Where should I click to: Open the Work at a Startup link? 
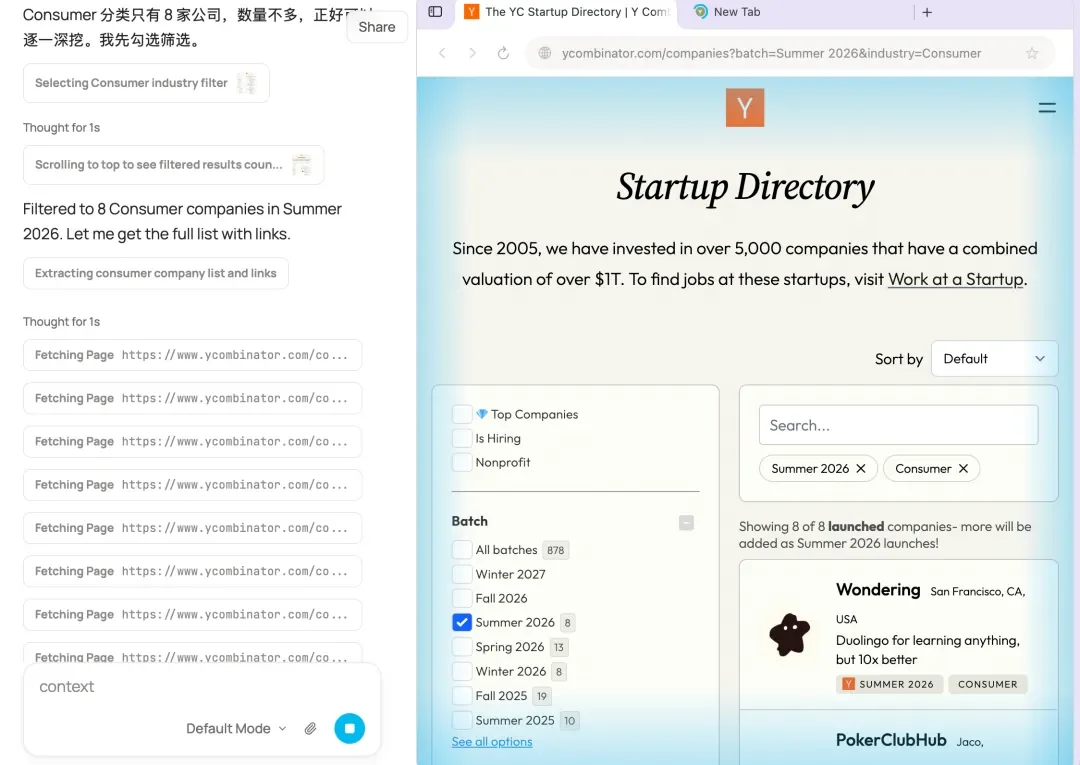[x=955, y=279]
